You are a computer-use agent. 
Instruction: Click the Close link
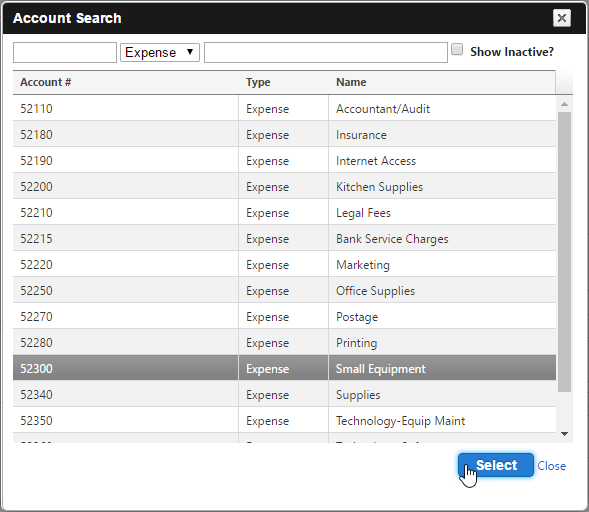coord(551,466)
